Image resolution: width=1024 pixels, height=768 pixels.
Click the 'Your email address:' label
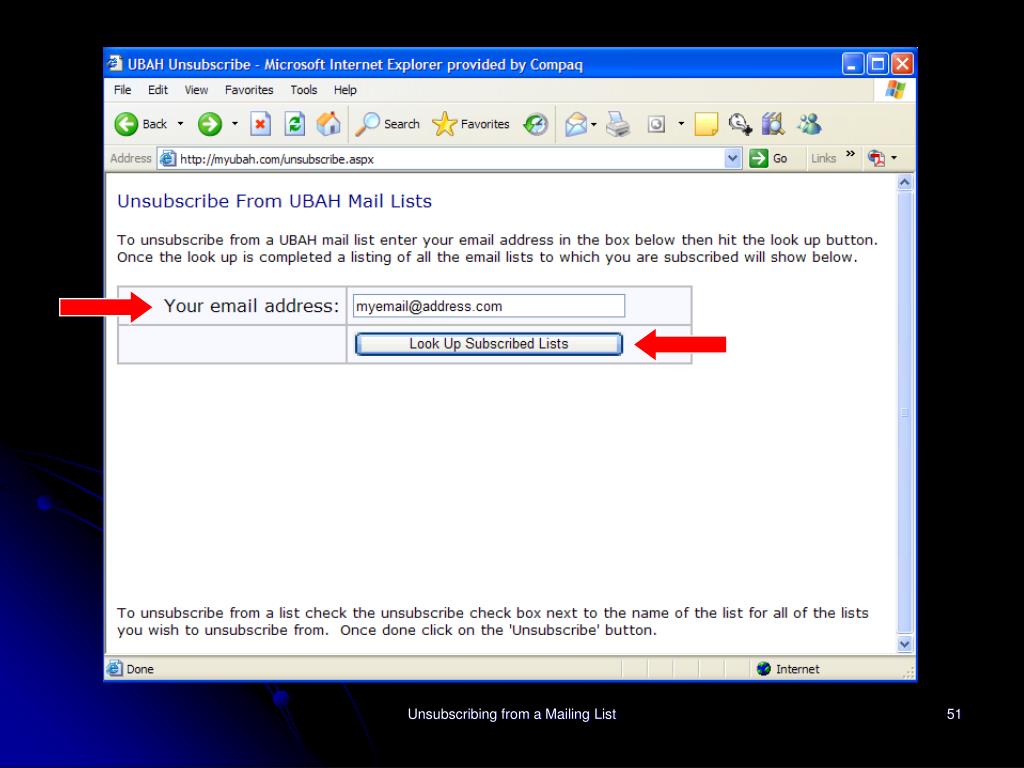click(x=251, y=306)
